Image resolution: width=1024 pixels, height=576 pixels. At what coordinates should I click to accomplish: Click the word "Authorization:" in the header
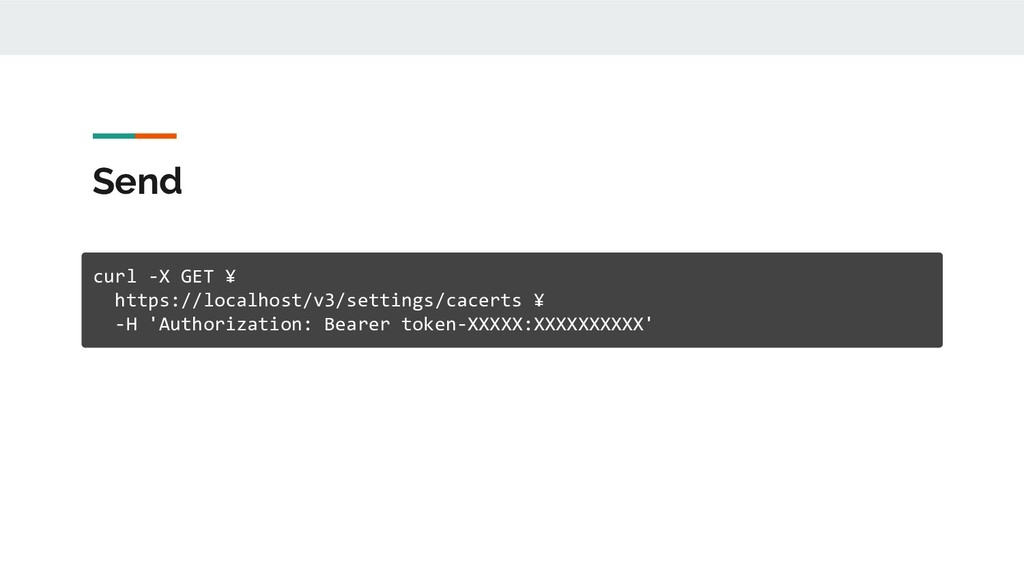(235, 324)
